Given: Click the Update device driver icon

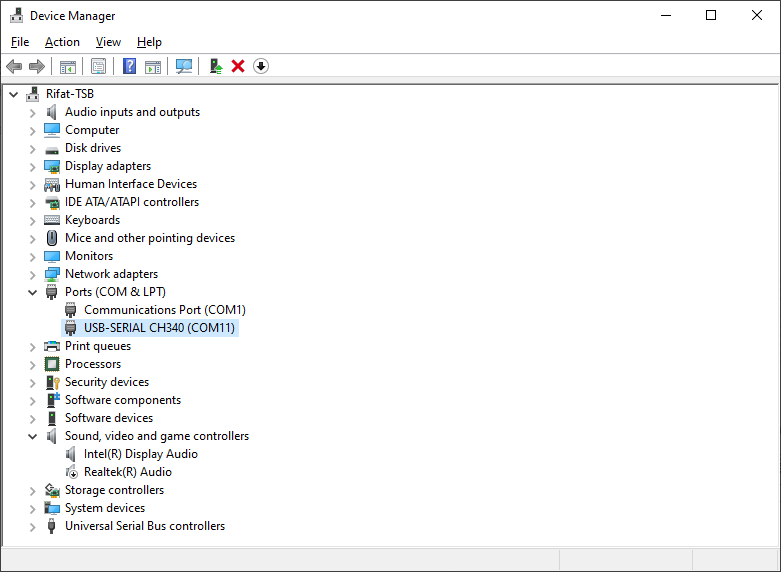Looking at the screenshot, I should (x=215, y=66).
